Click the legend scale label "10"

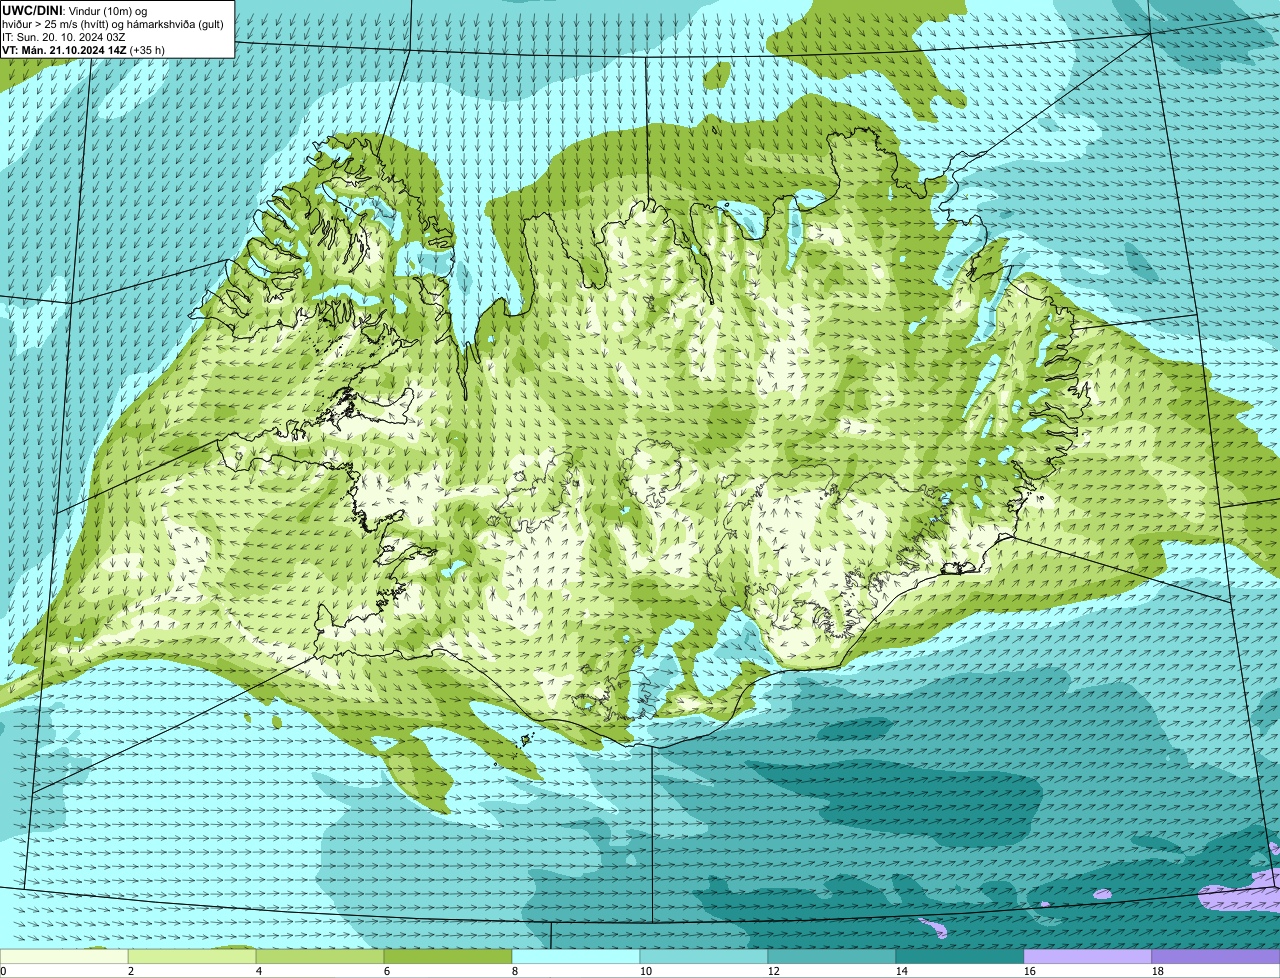coord(646,971)
